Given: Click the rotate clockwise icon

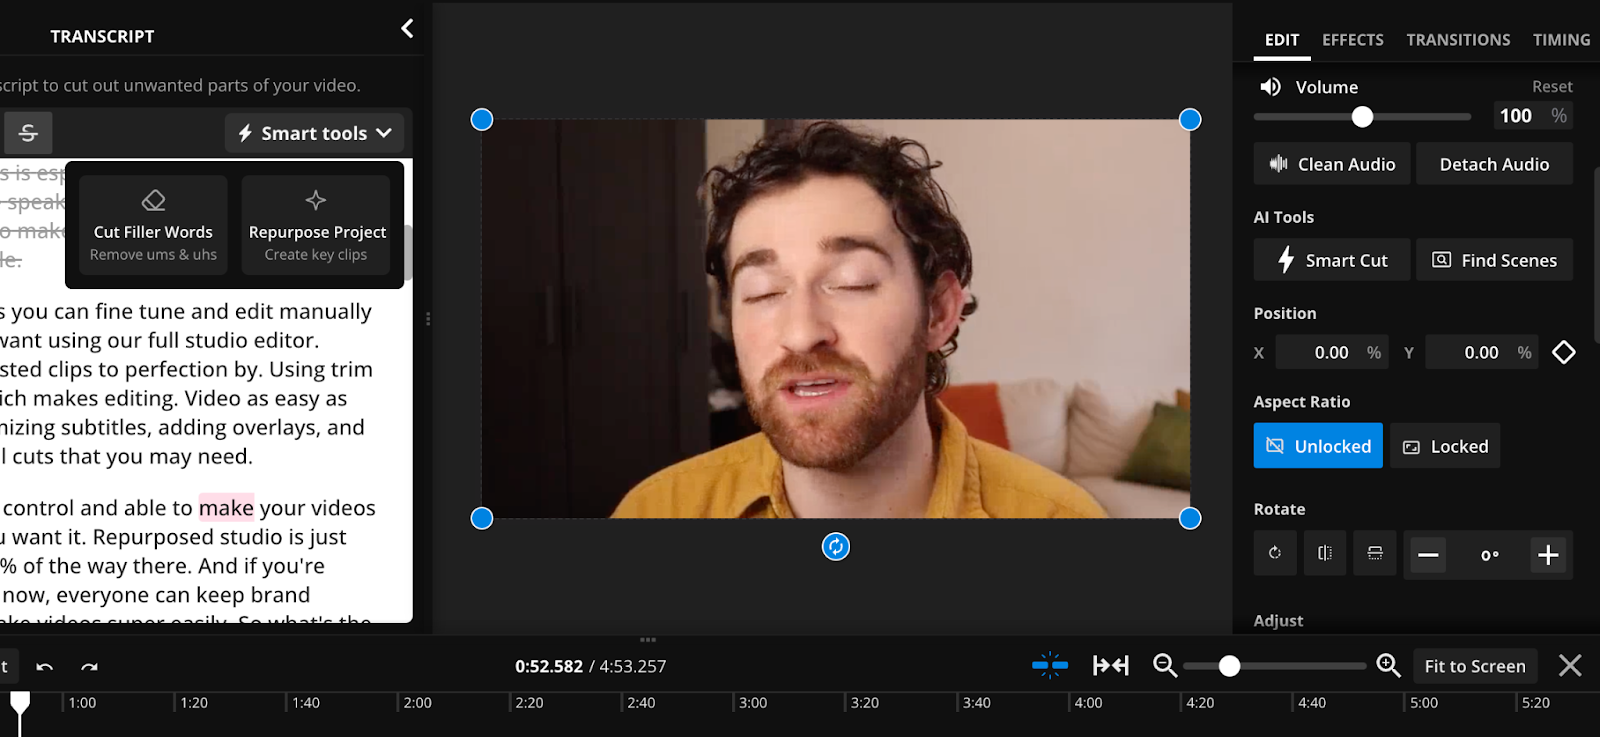Looking at the screenshot, I should pyautogui.click(x=1275, y=553).
